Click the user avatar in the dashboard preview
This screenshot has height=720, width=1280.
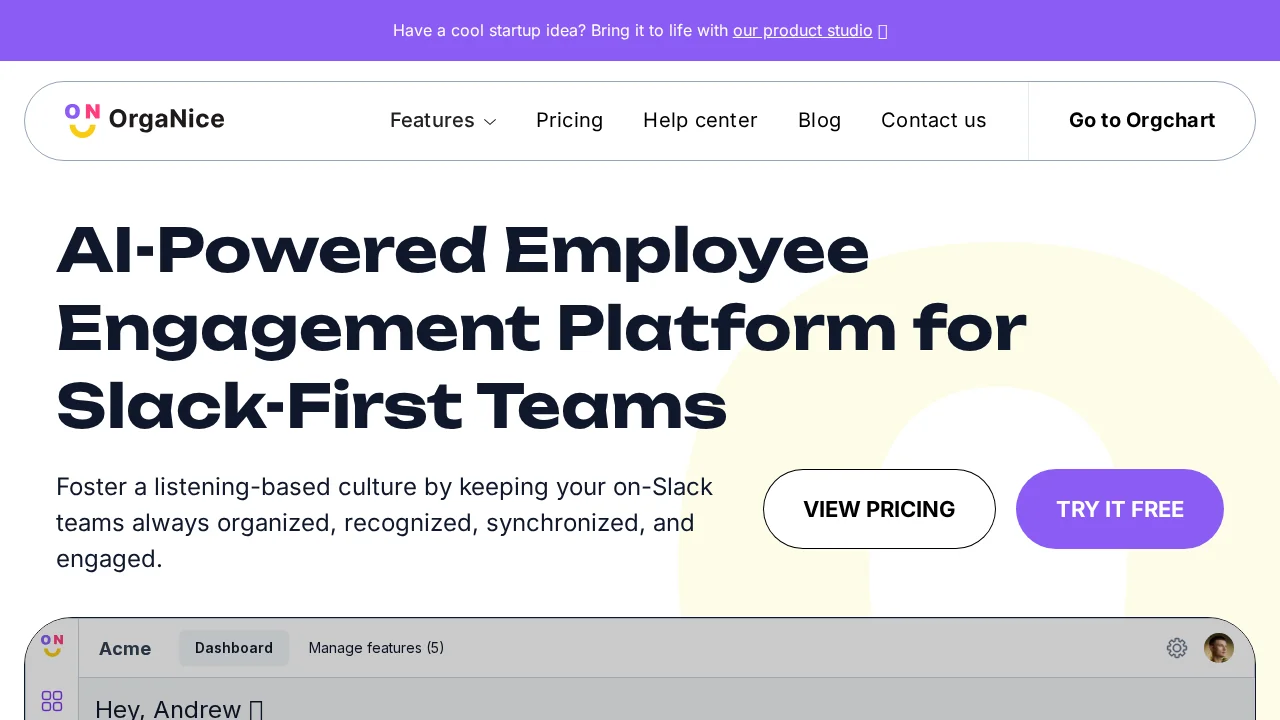(1219, 648)
